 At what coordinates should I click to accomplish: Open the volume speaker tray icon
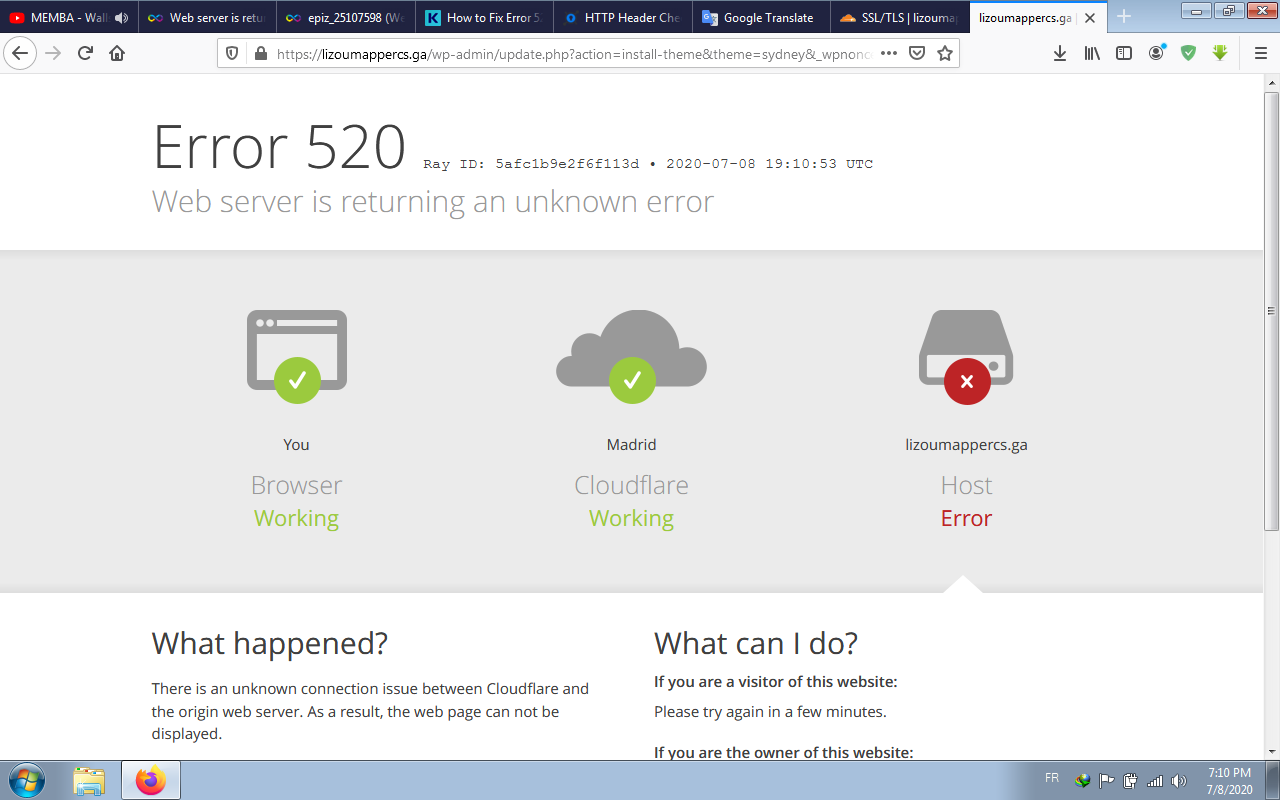point(1179,781)
